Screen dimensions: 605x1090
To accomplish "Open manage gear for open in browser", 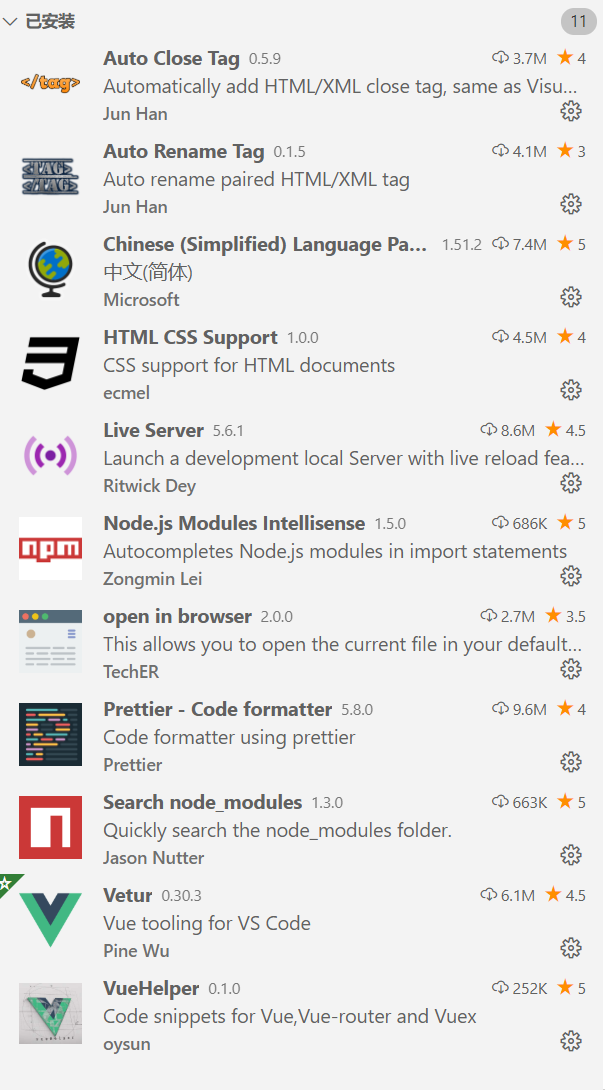I will (x=571, y=669).
